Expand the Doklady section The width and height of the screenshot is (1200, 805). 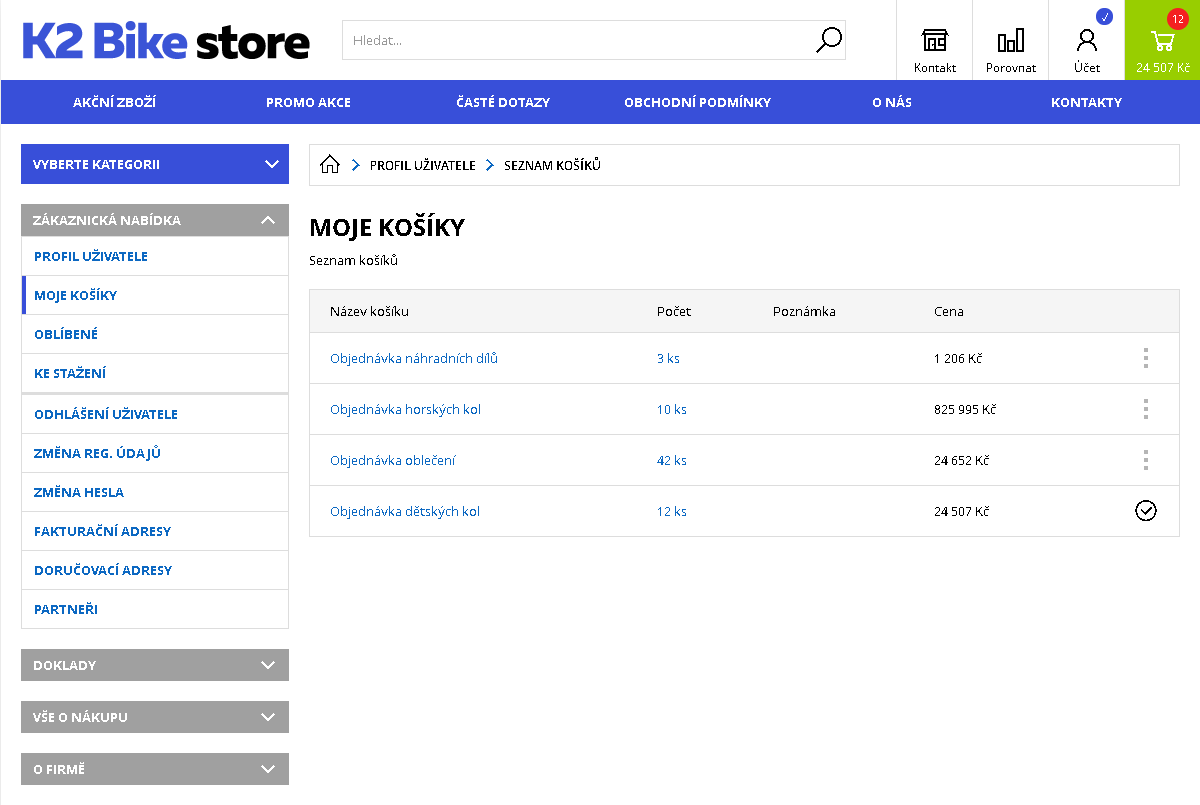tap(155, 665)
